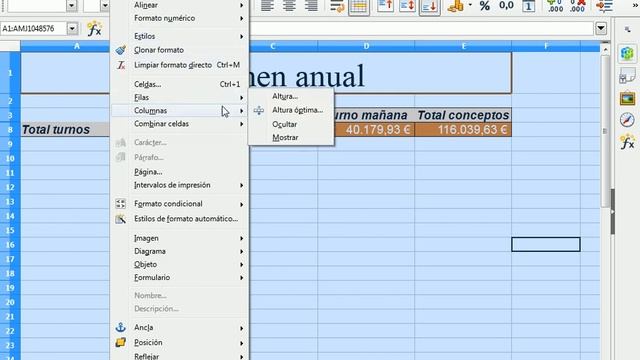Open Combinar celdas submenu
This screenshot has width=640, height=360.
coord(180,124)
